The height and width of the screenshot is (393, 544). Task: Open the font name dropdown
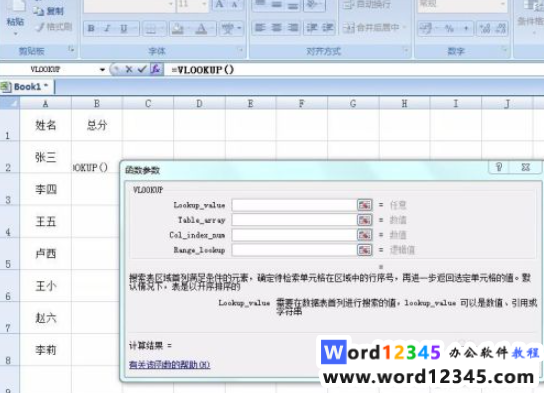pos(171,5)
